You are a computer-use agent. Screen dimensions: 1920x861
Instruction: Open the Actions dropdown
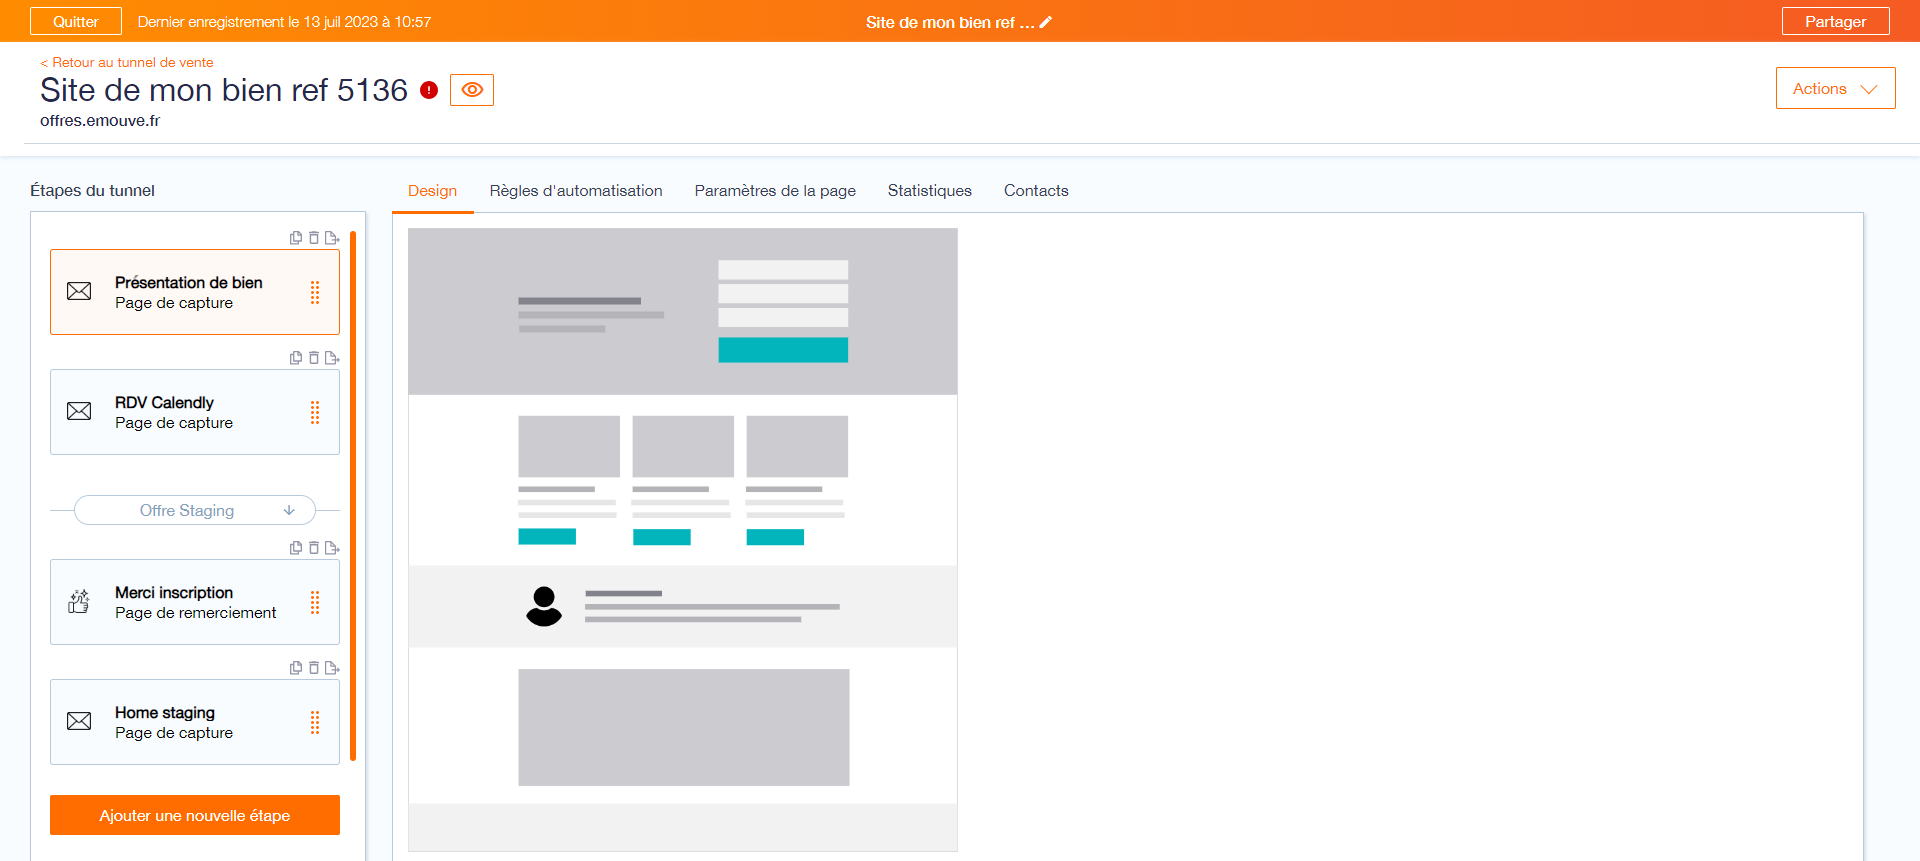[x=1835, y=88]
